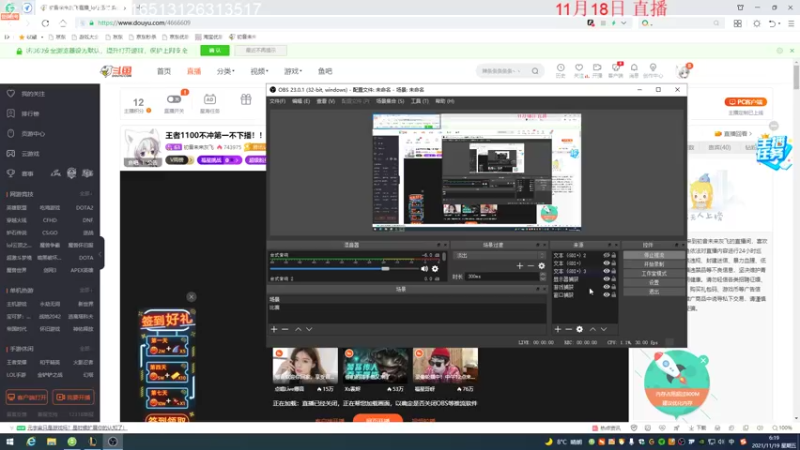Toggle lock on window capture source

click(614, 295)
